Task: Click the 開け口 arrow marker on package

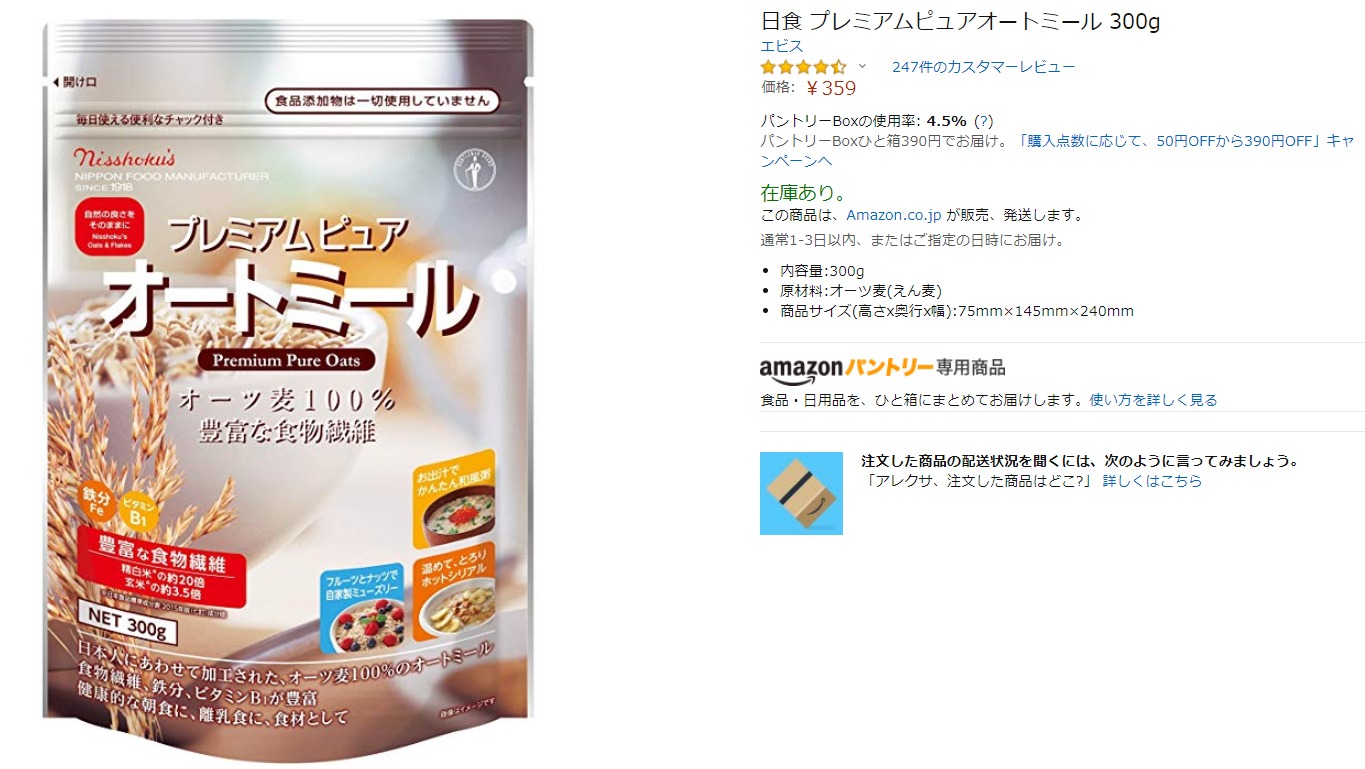Action: point(79,81)
